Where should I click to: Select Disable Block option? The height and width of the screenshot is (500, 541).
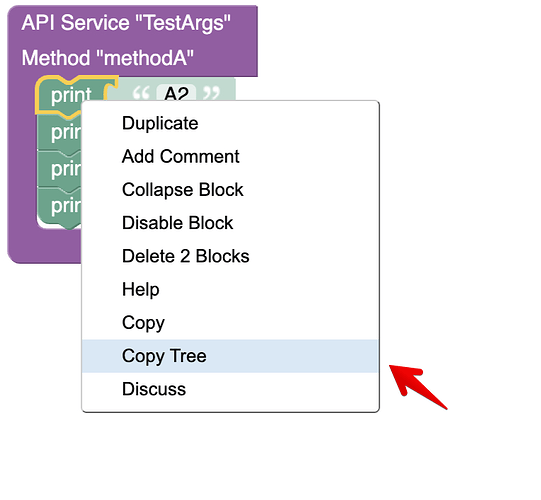click(x=230, y=223)
